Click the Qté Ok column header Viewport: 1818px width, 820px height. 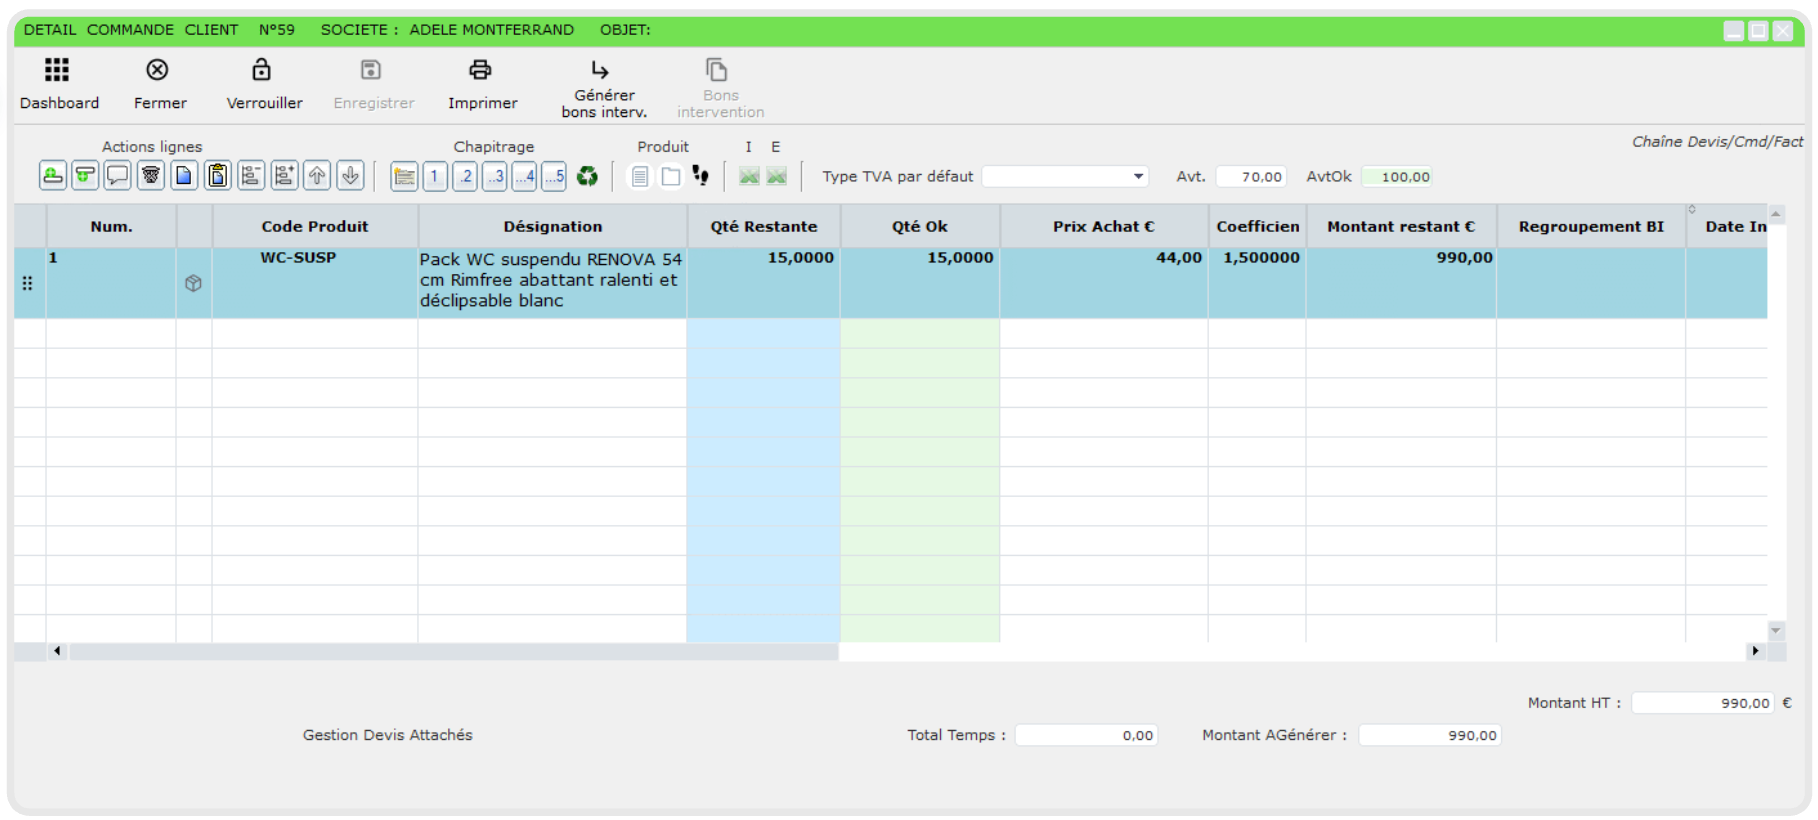point(920,227)
